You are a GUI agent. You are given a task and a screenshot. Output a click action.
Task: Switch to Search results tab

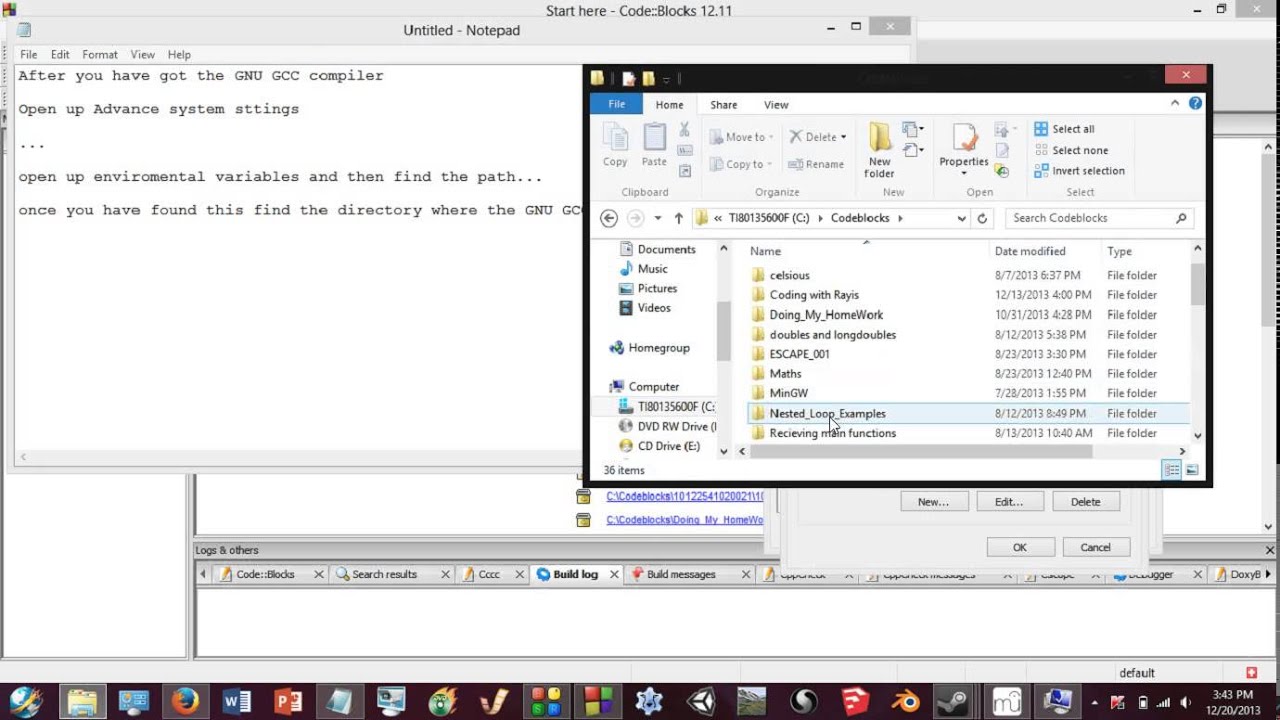[384, 574]
